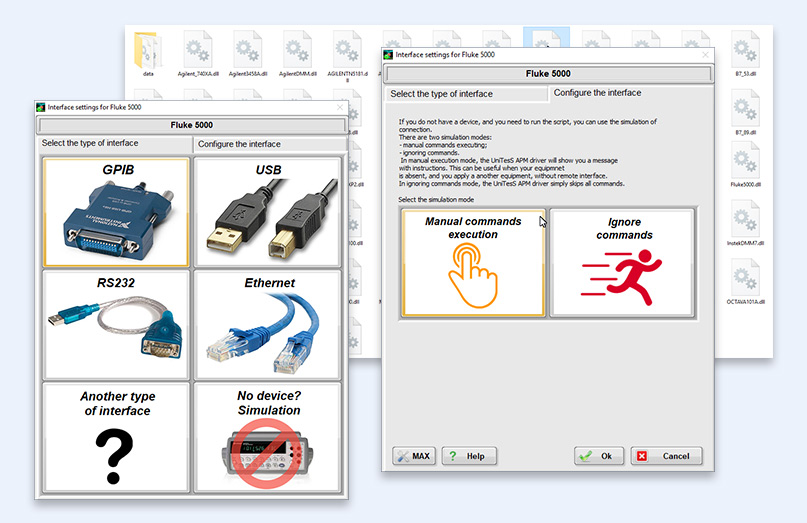Viewport: 807px width, 523px height.
Task: Click app icon in left dialog title bar
Action: click(41, 107)
